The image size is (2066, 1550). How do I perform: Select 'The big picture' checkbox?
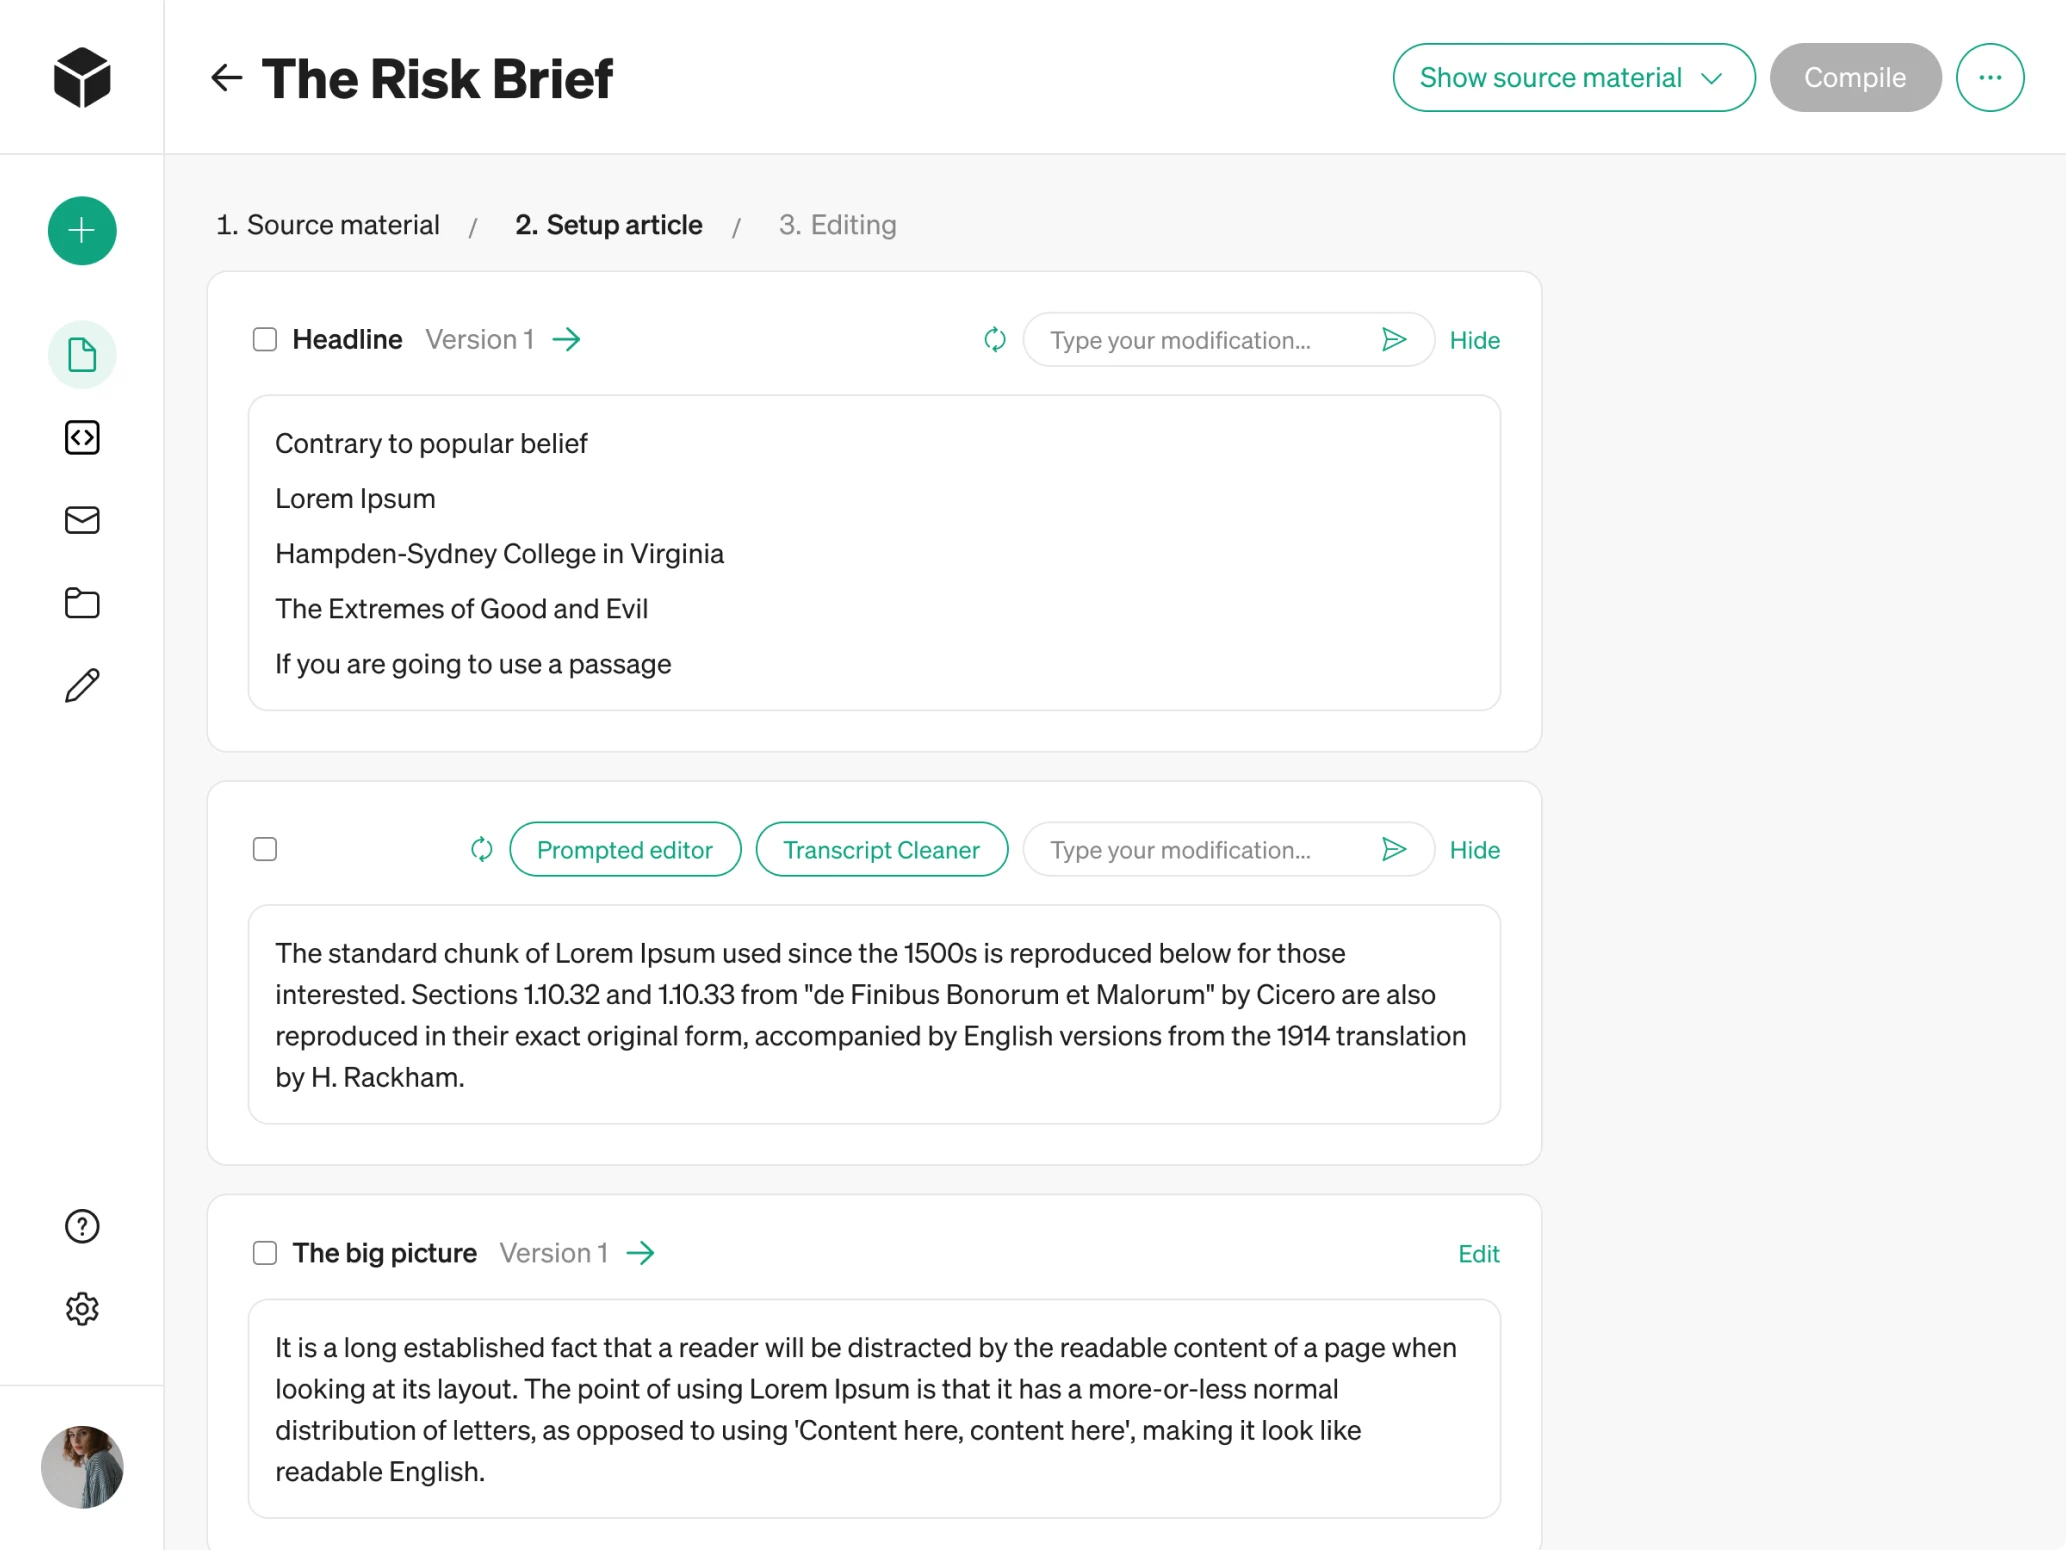click(x=264, y=1252)
